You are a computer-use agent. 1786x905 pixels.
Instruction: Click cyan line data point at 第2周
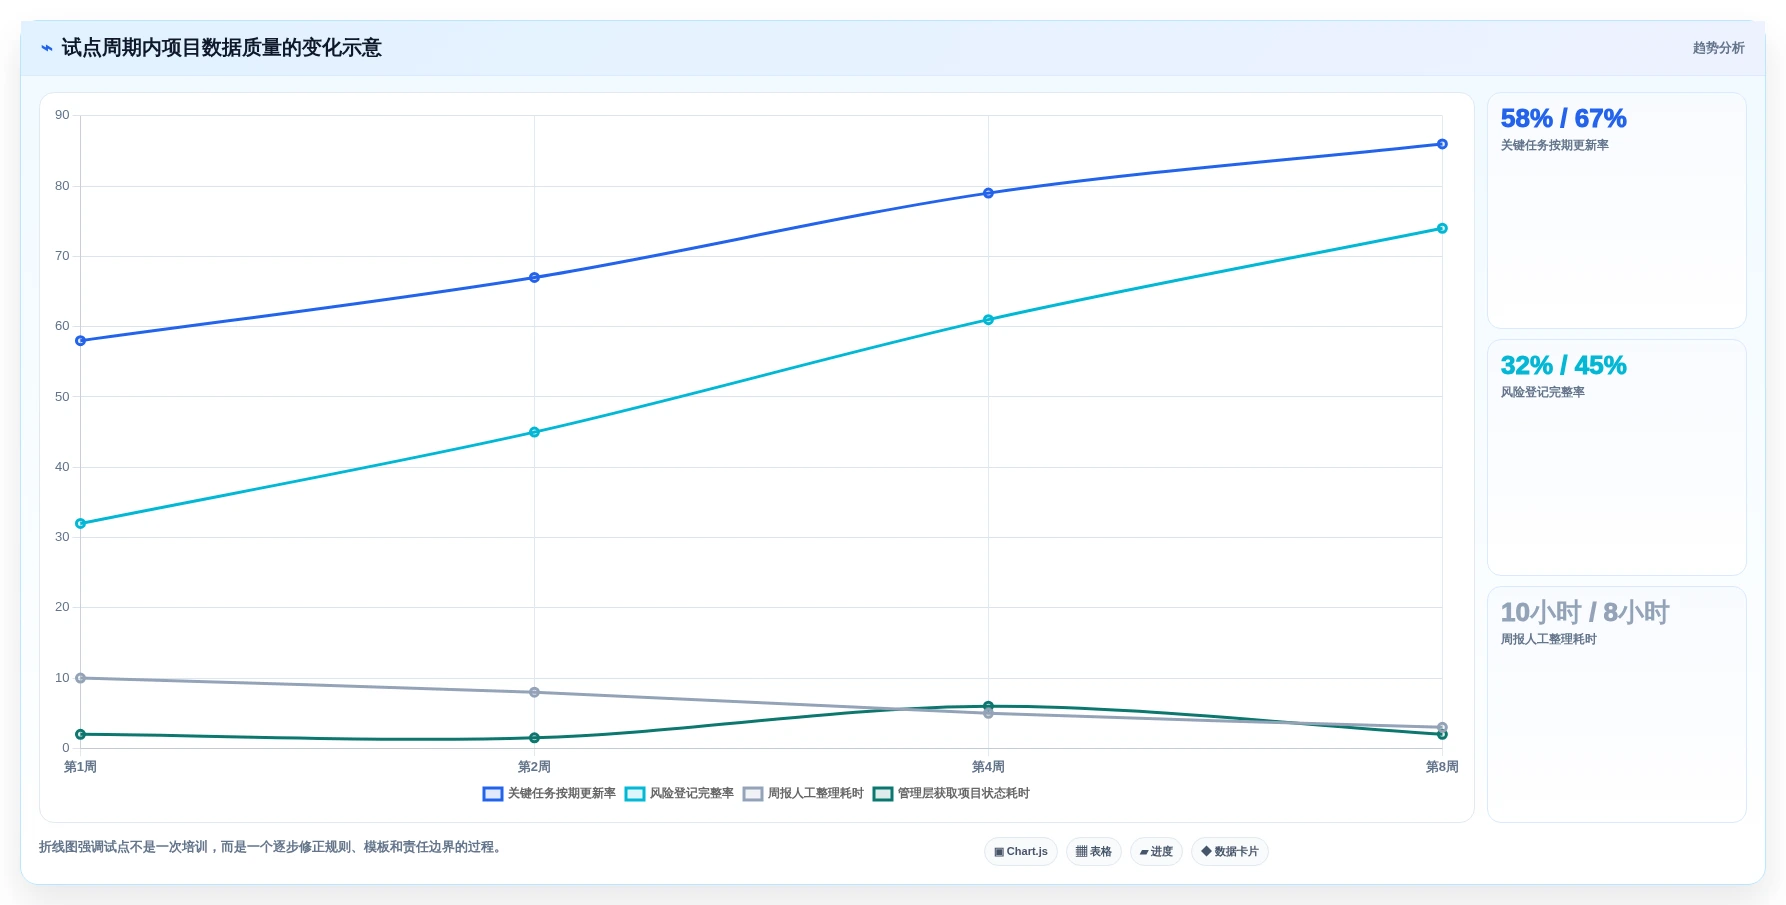[534, 433]
